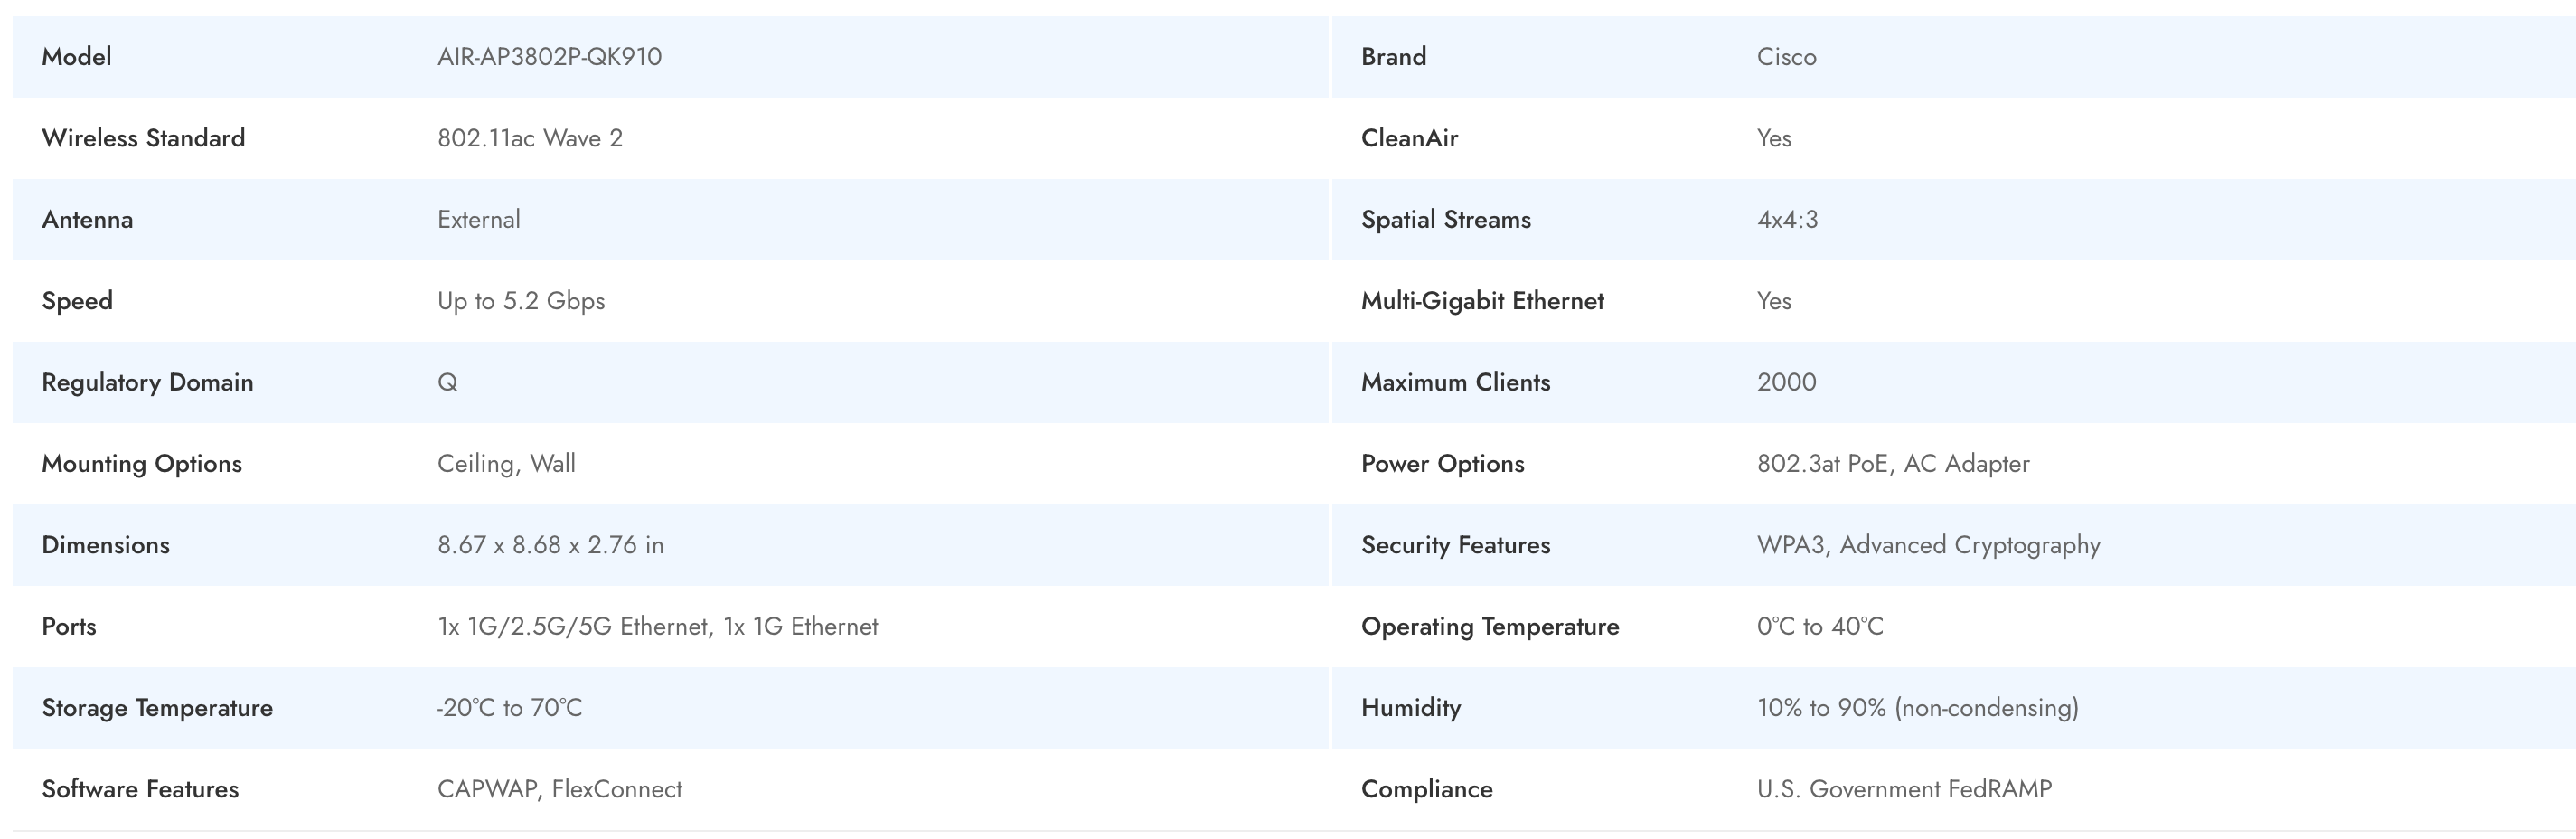Click the Maximum Clients value 2000
Image resolution: width=2576 pixels, height=839 pixels.
pyautogui.click(x=1786, y=383)
